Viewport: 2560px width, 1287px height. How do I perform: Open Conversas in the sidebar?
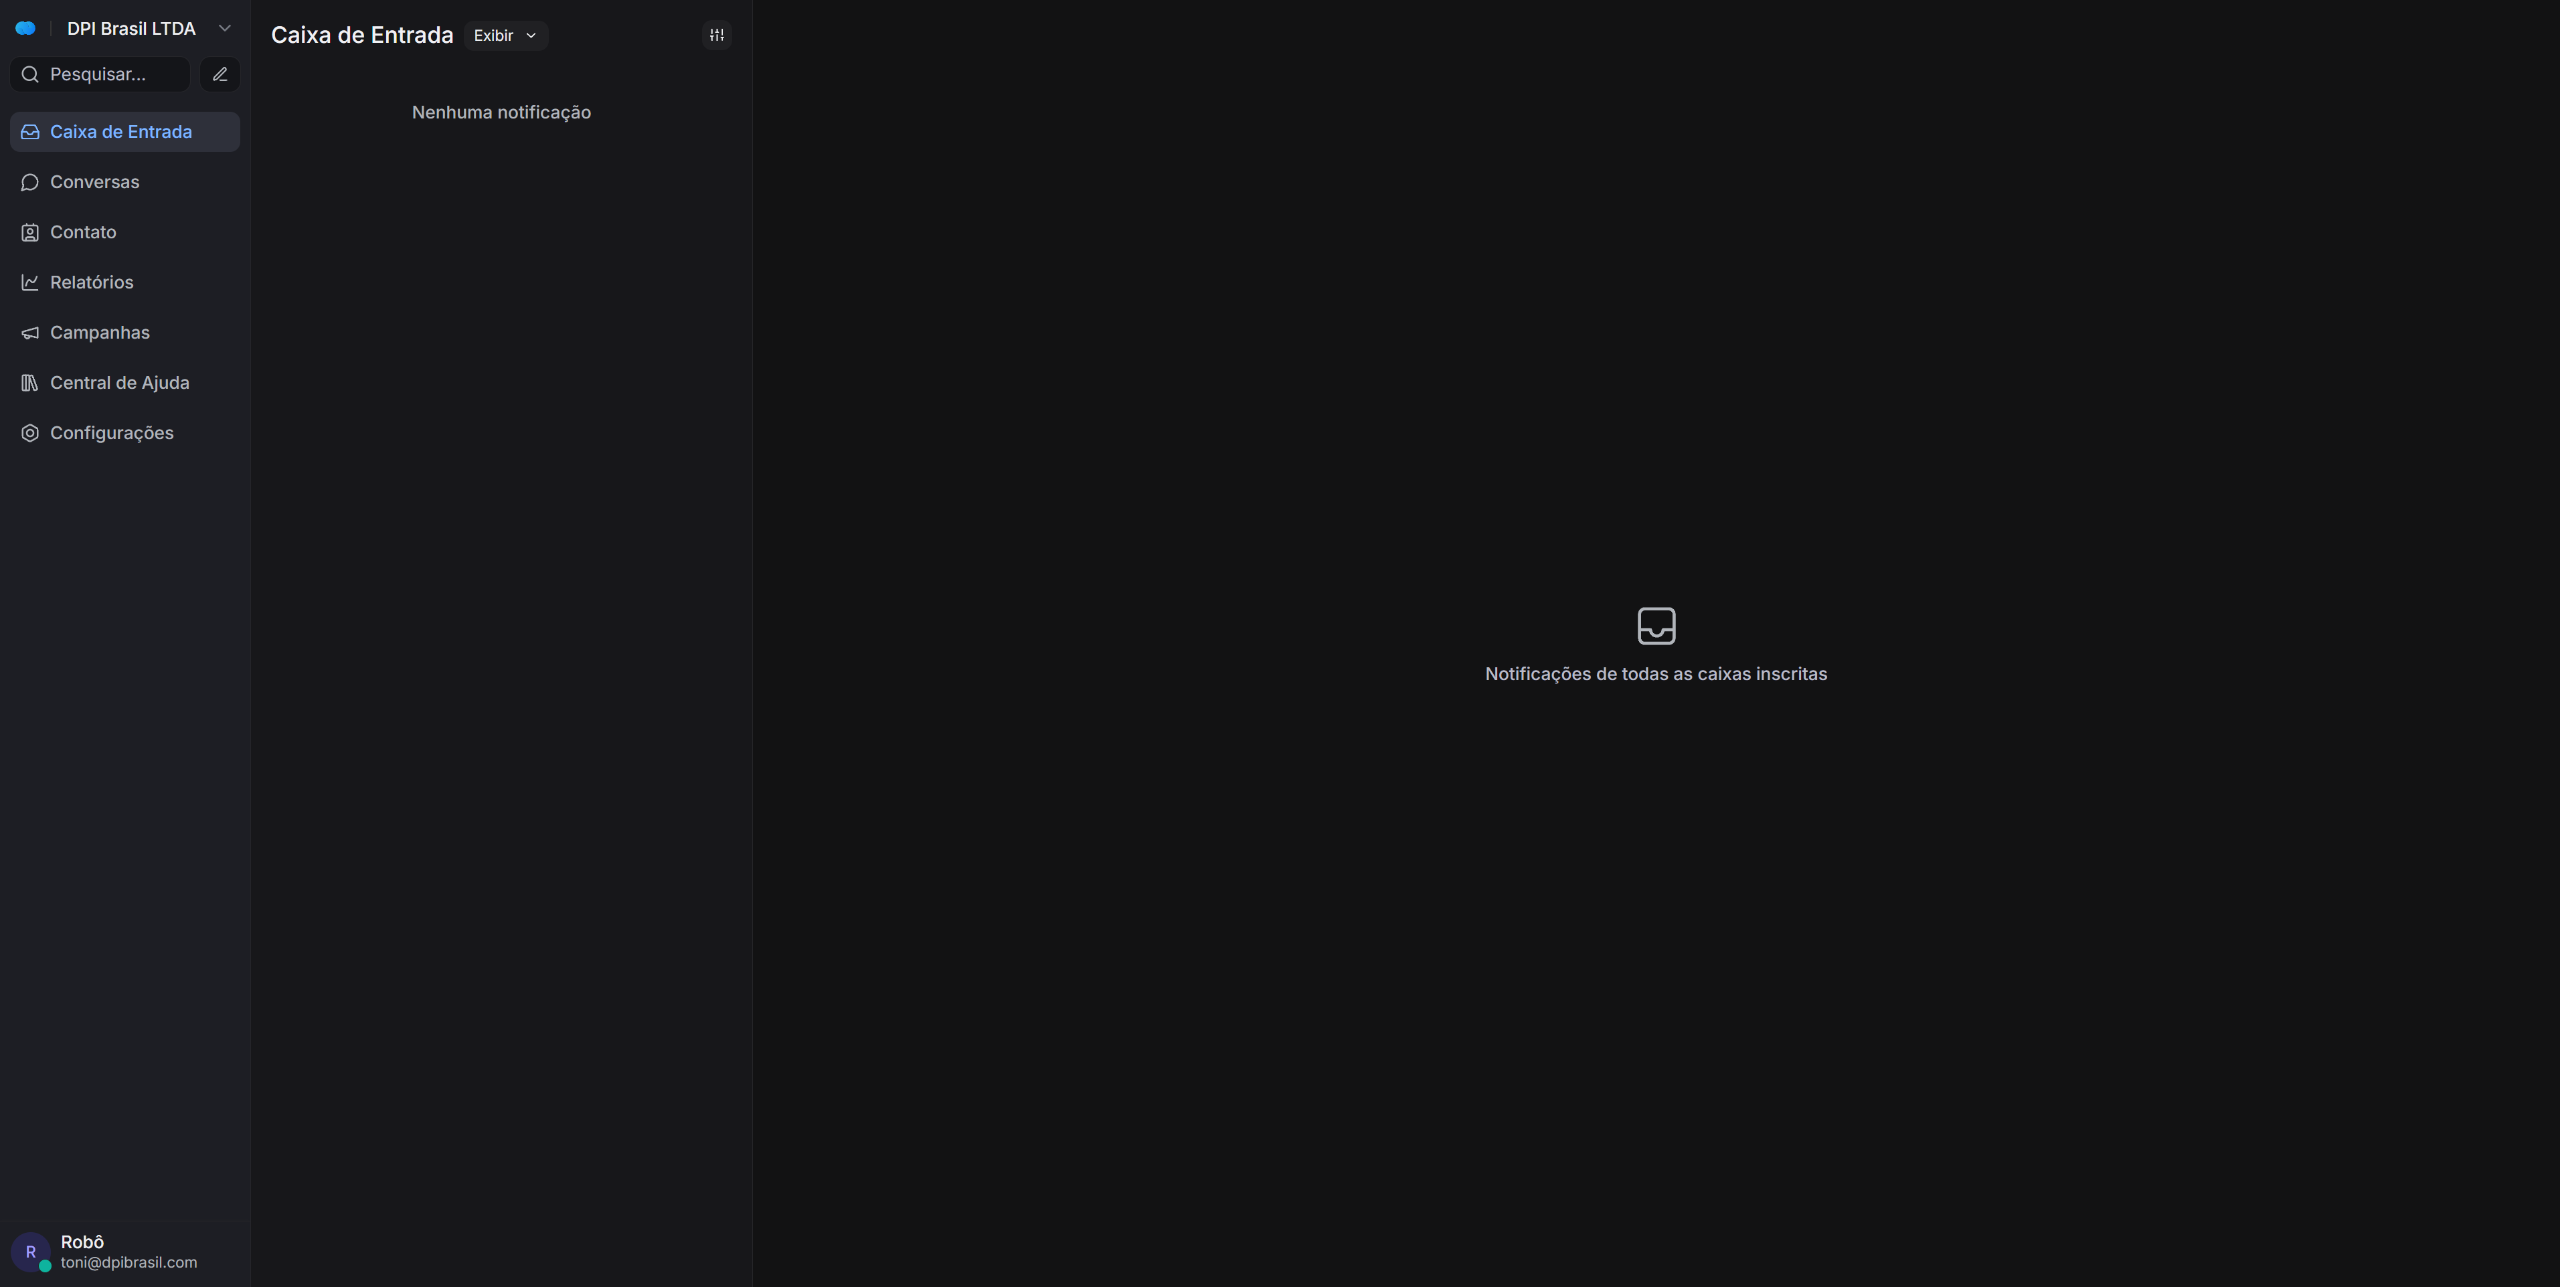click(x=94, y=182)
